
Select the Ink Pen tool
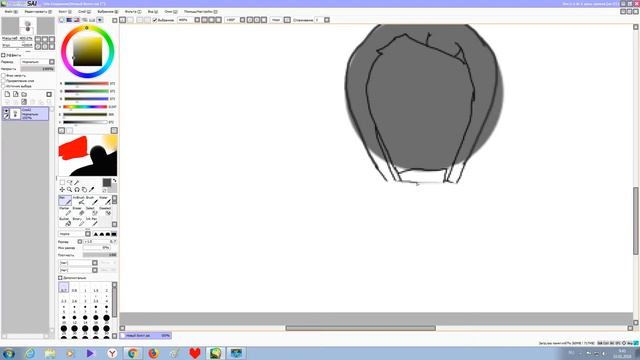(x=92, y=222)
